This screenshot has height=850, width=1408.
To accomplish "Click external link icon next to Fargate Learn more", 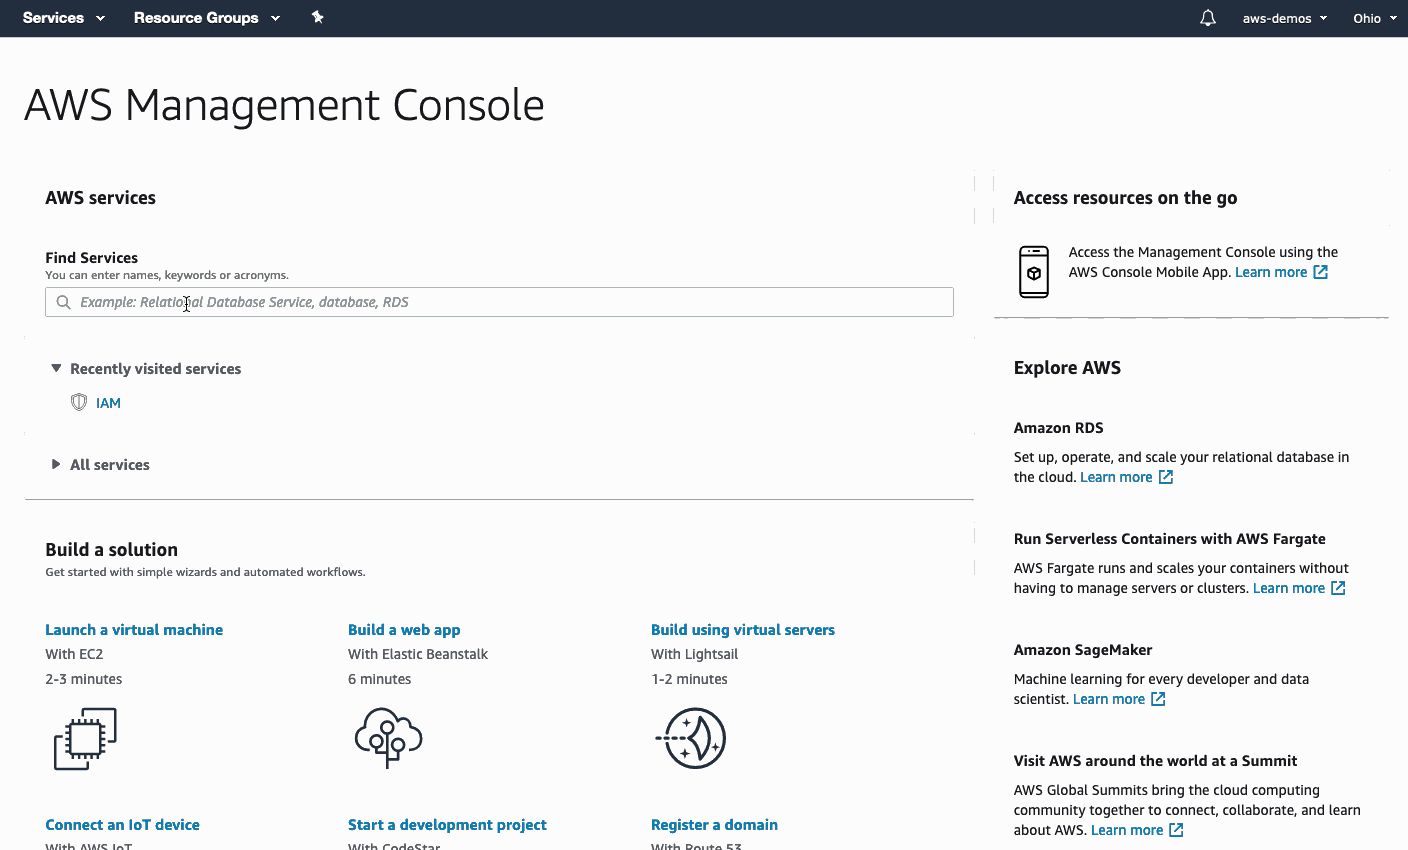I will (1338, 588).
